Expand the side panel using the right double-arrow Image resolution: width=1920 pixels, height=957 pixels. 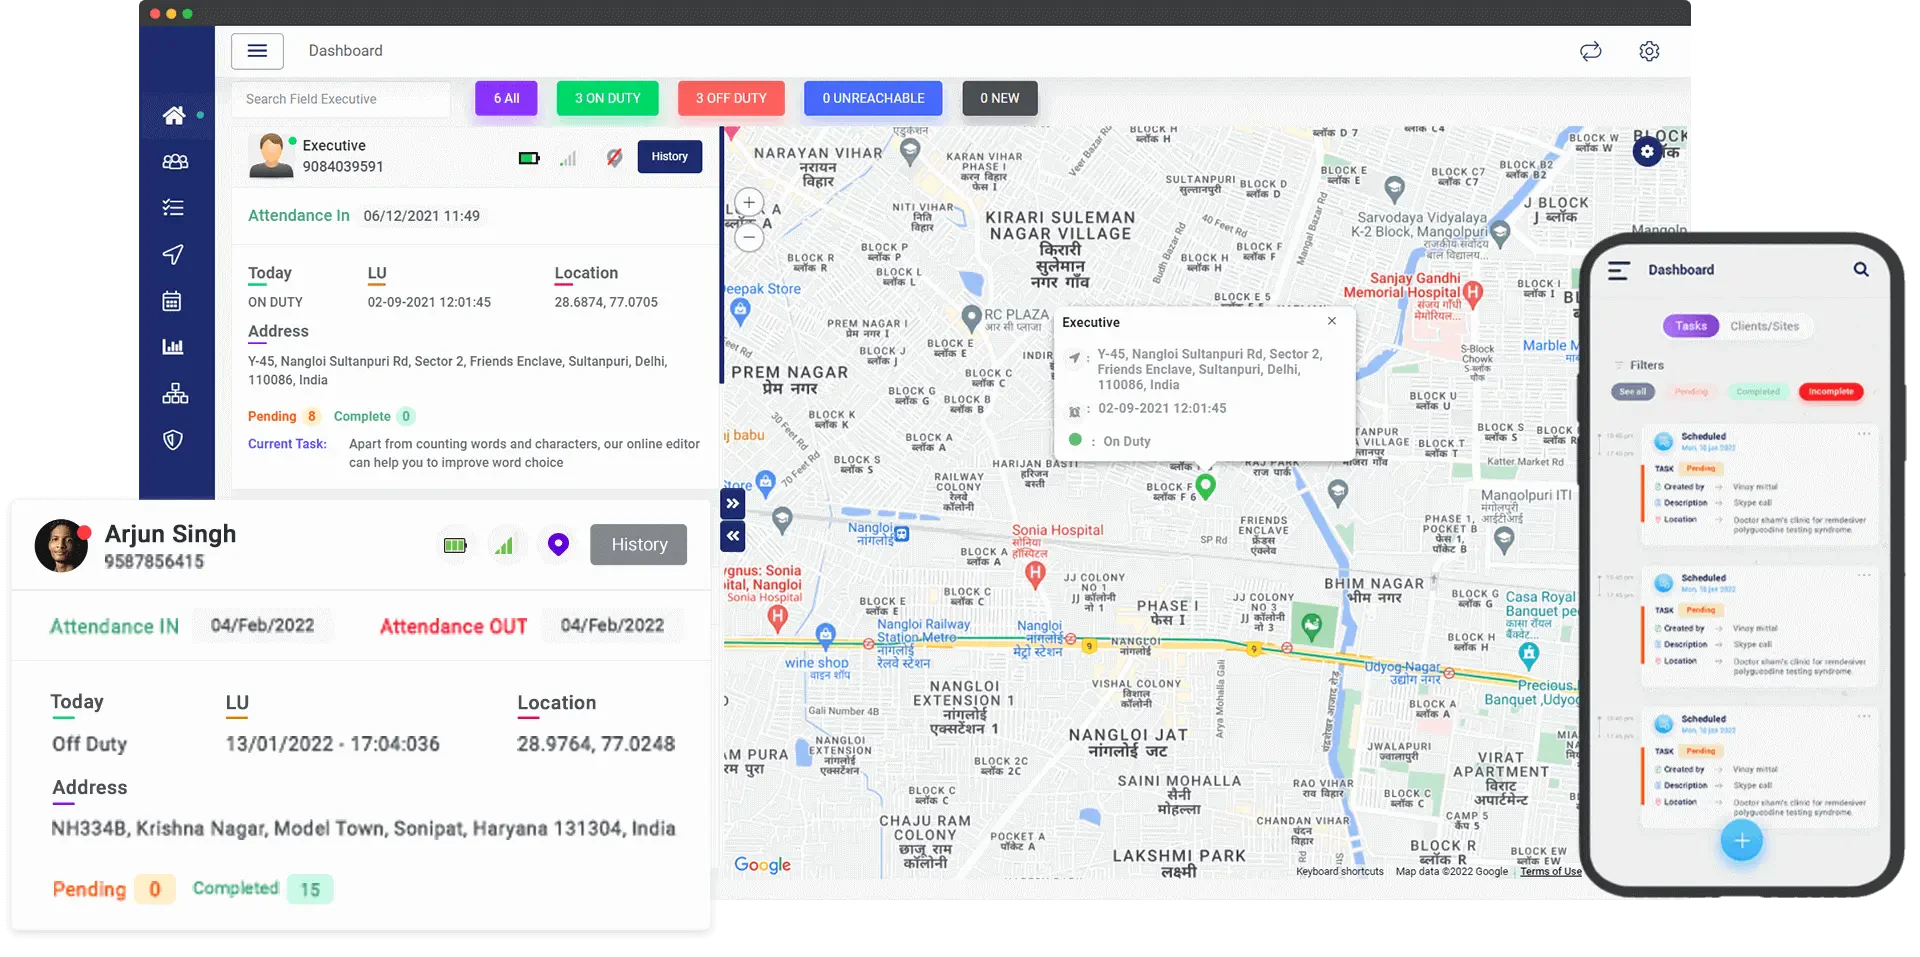coord(733,503)
